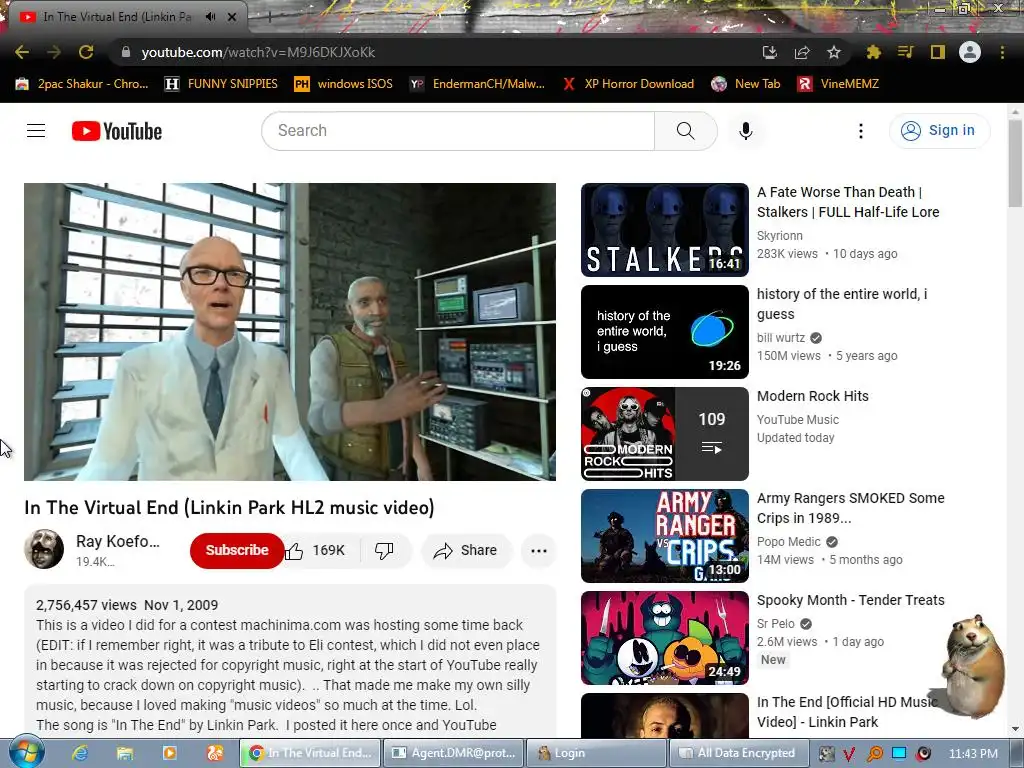Start voice search with the microphone

pyautogui.click(x=745, y=131)
